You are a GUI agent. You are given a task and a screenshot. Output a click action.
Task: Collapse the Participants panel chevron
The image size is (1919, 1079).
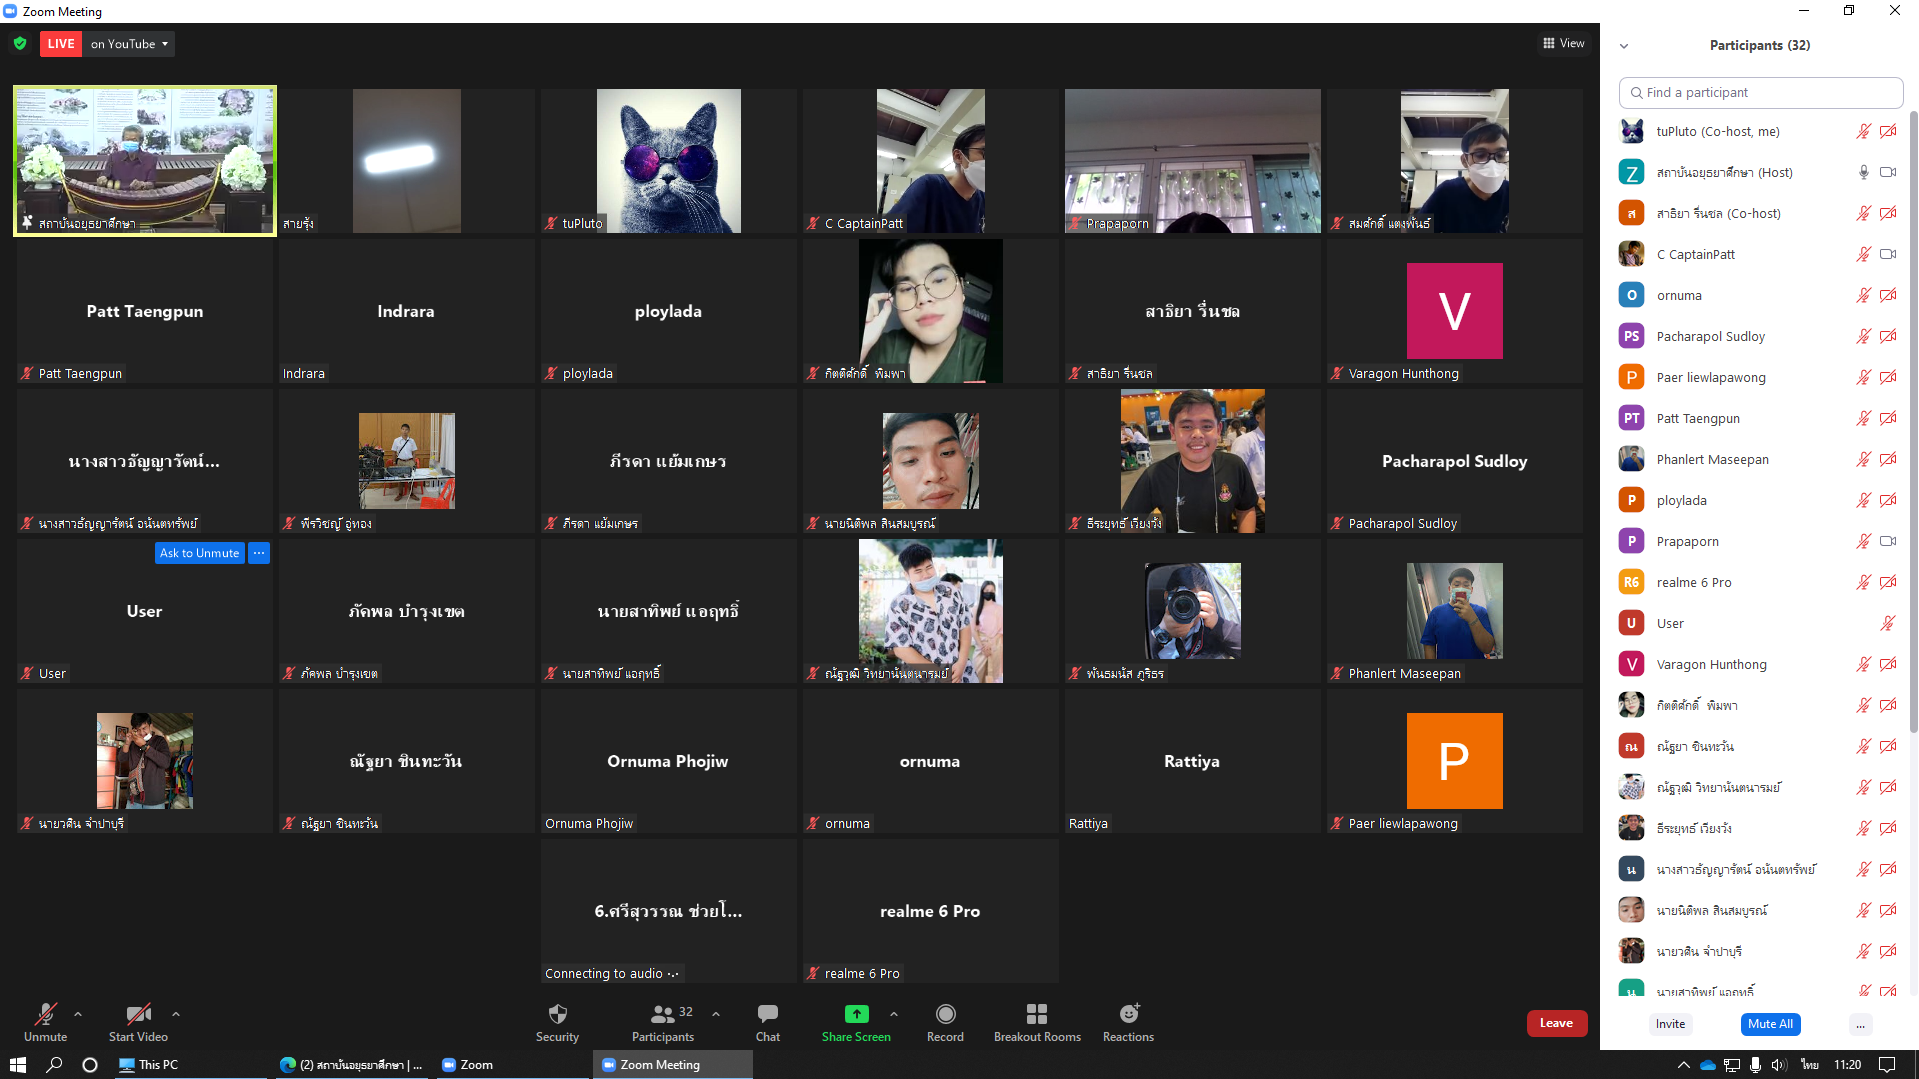[x=1624, y=46]
